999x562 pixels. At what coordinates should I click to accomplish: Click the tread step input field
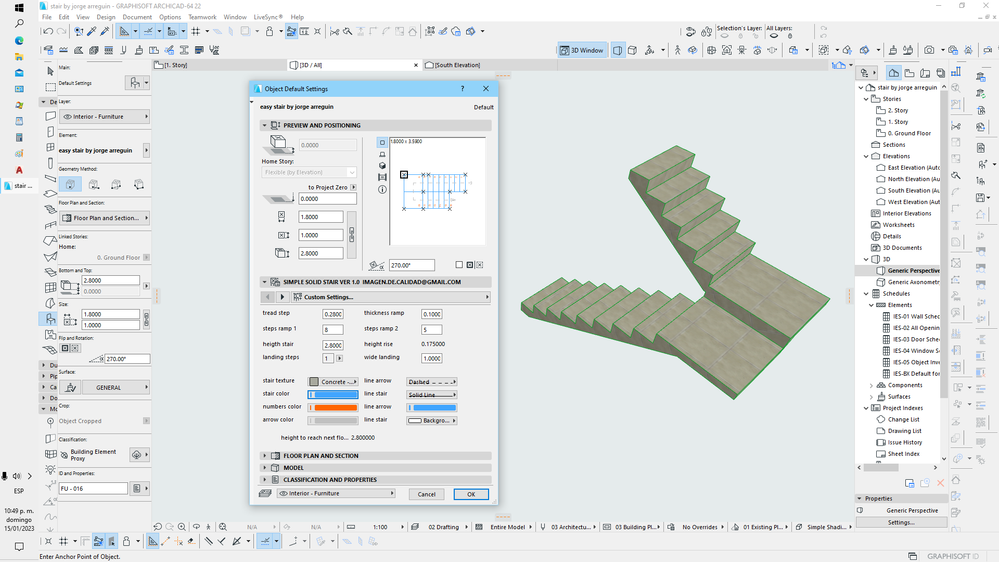click(332, 314)
